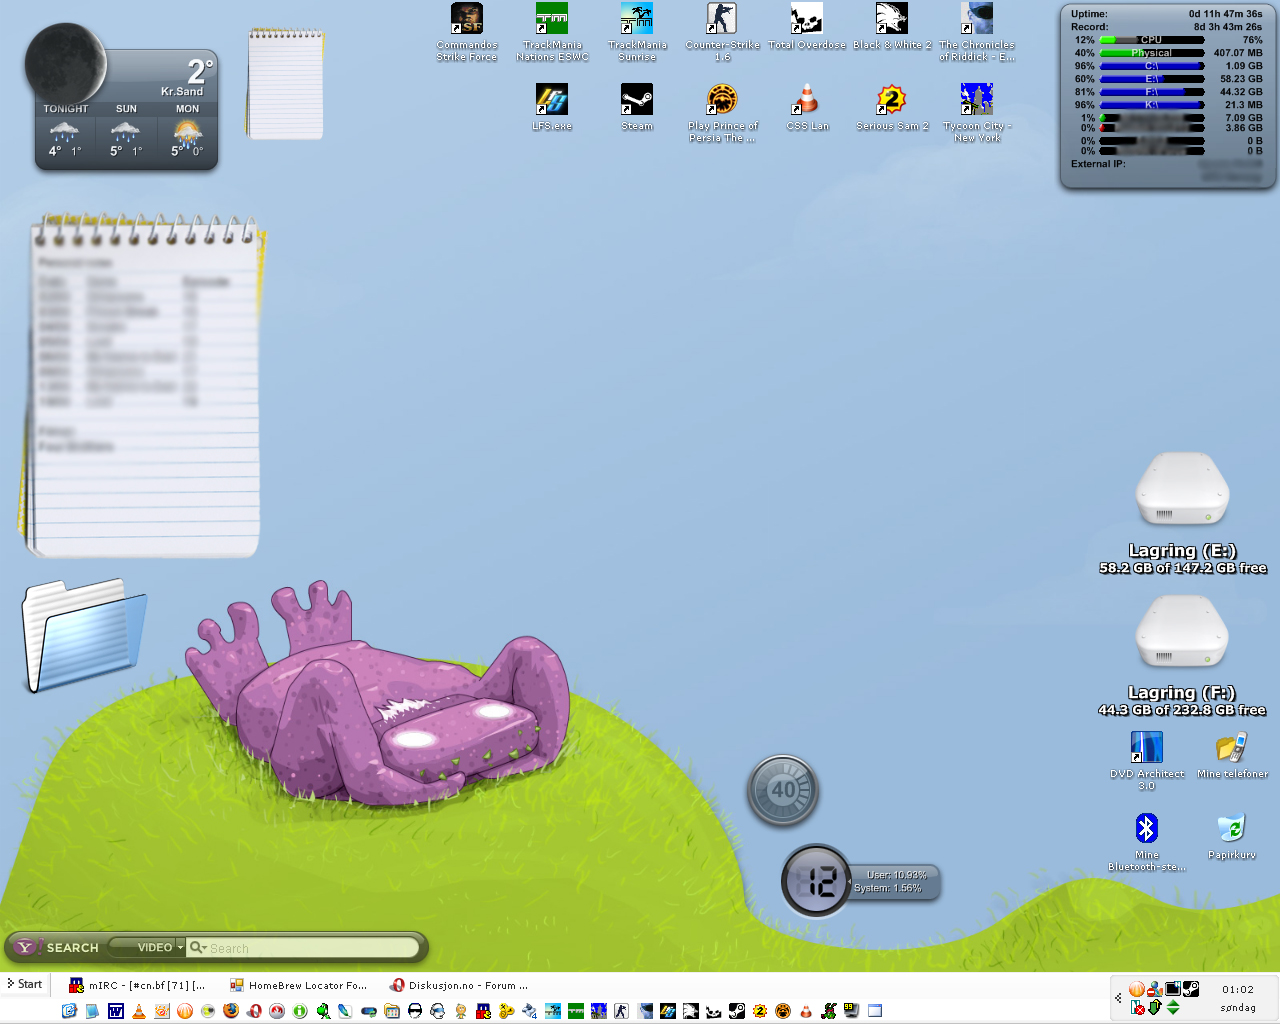Viewport: 1280px width, 1024px height.
Task: Open Counter-Strike 1.6 desktop shortcut
Action: (x=722, y=32)
